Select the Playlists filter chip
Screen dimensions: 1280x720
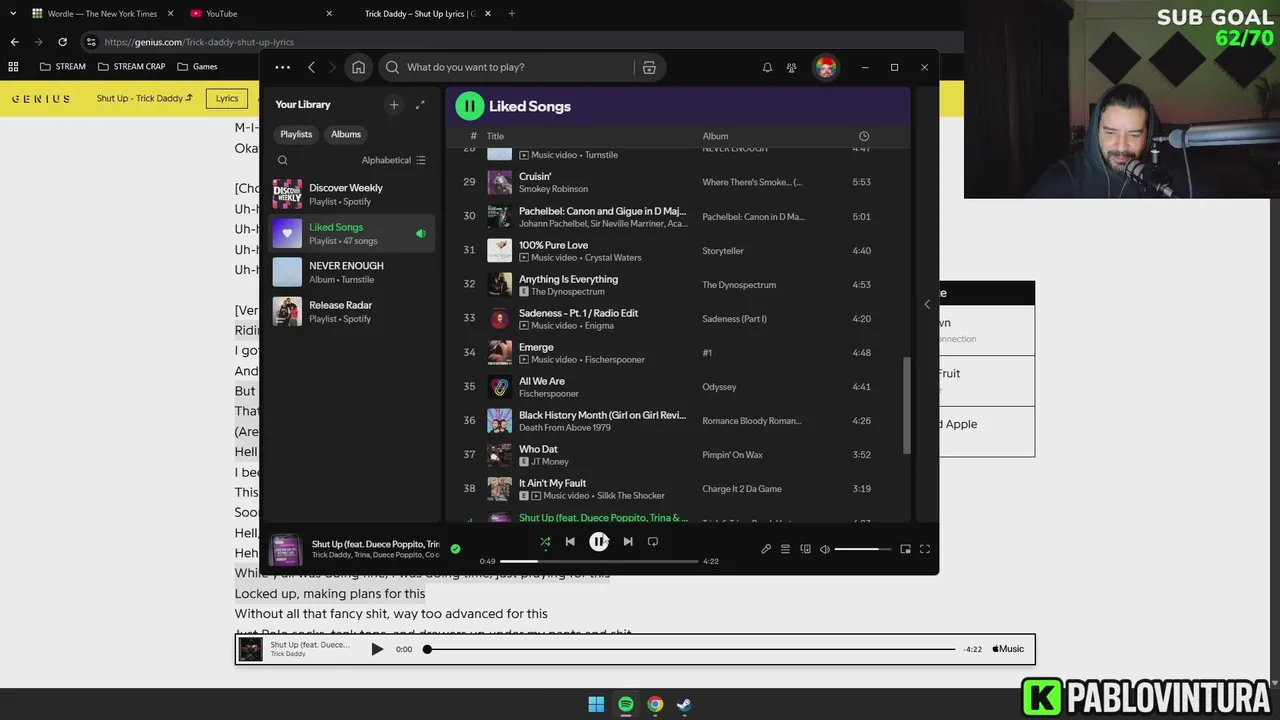tap(296, 134)
